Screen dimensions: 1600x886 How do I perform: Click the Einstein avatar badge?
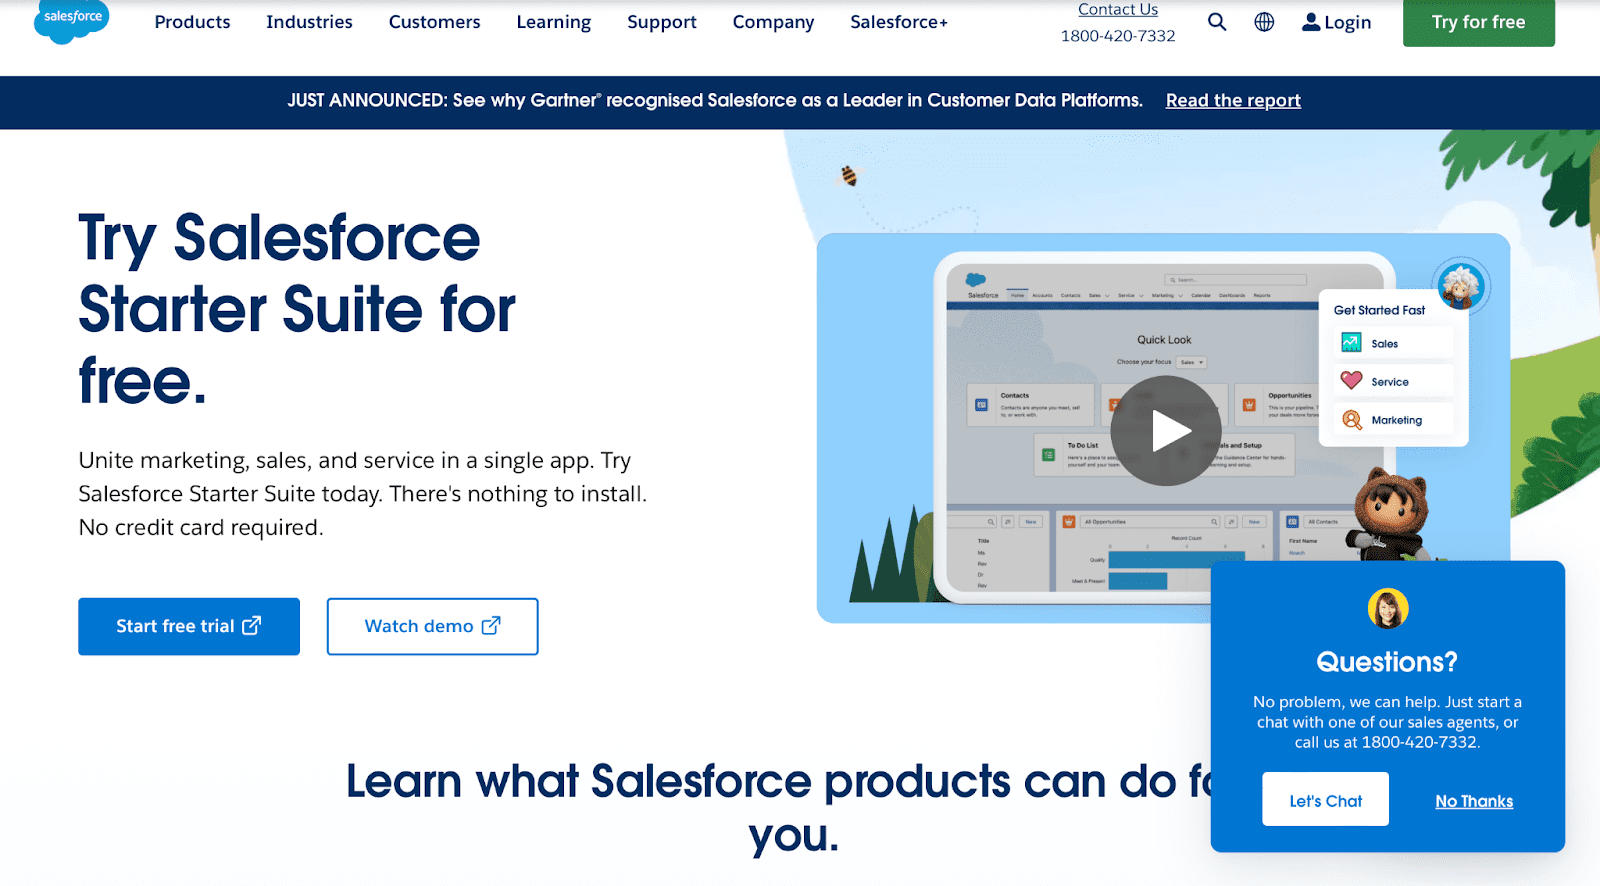(1461, 286)
